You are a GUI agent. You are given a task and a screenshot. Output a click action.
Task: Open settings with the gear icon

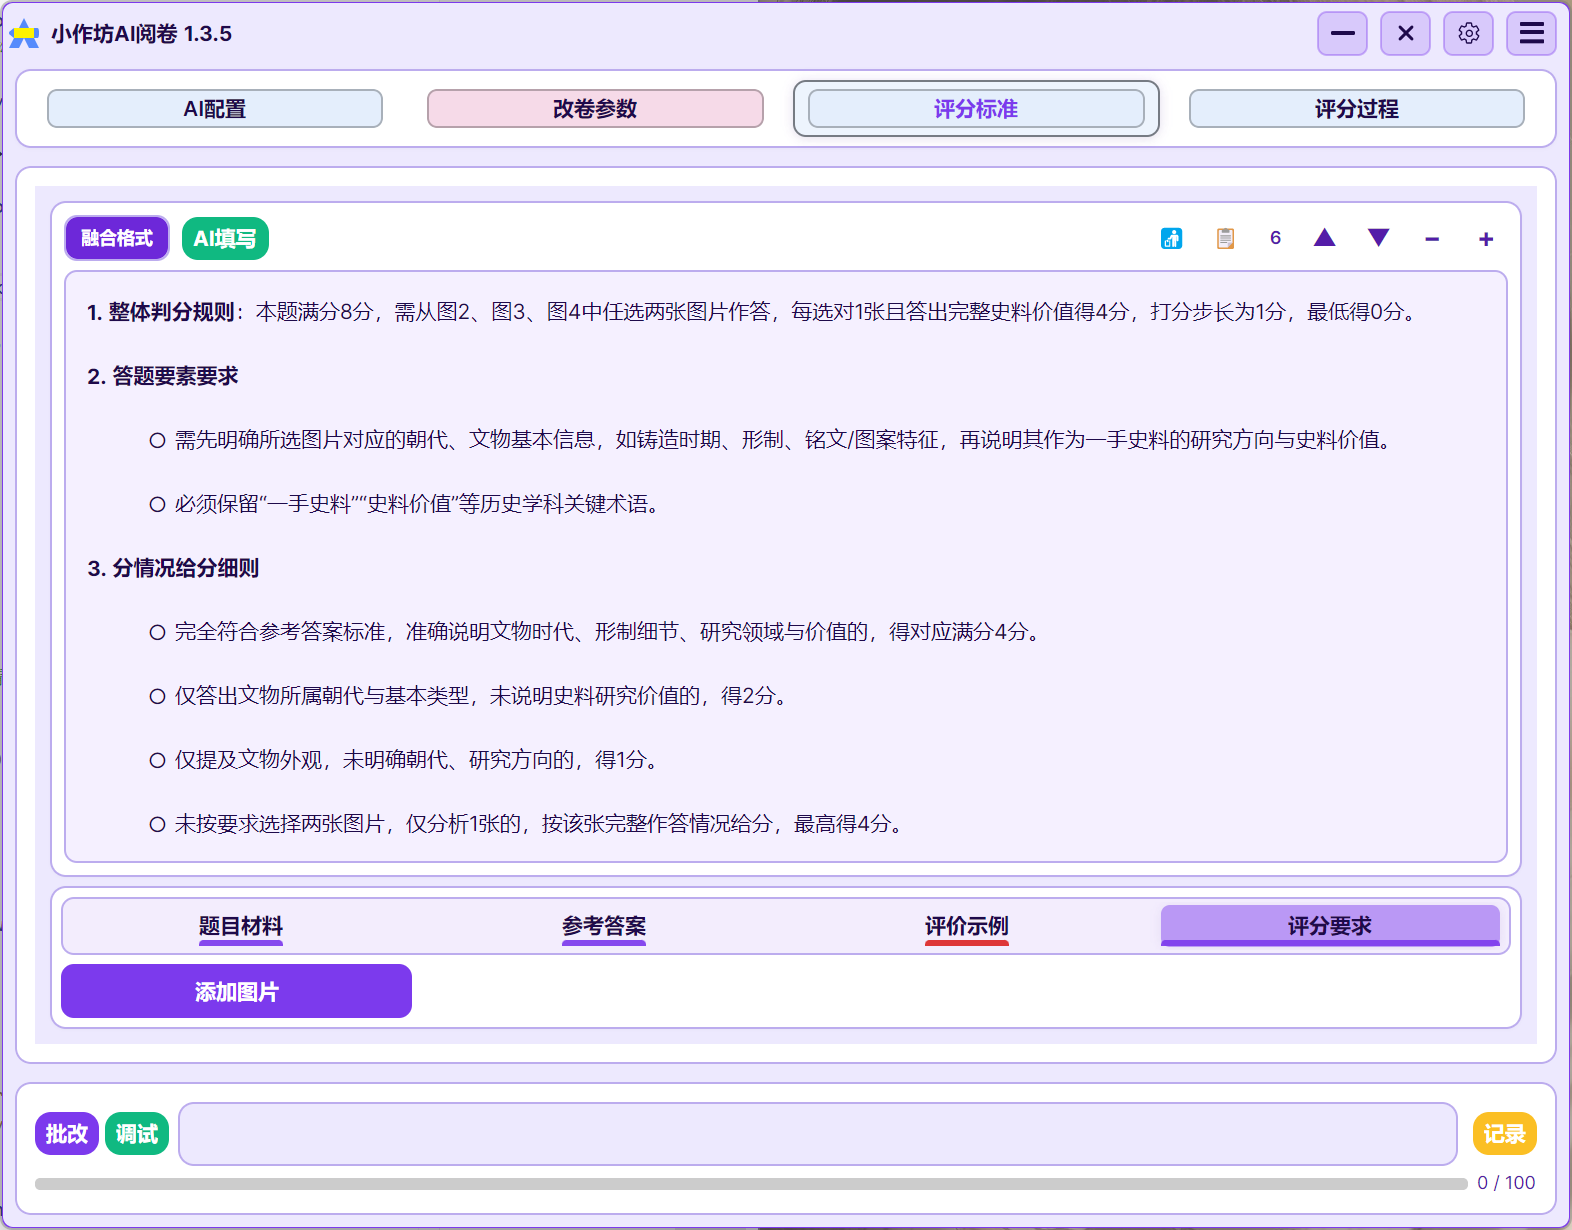tap(1468, 34)
